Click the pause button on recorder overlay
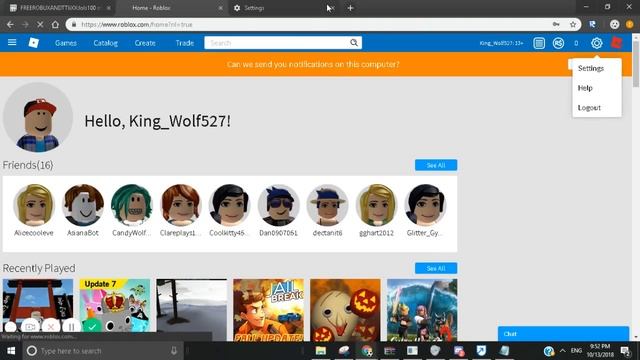The height and width of the screenshot is (360, 640). click(x=71, y=327)
